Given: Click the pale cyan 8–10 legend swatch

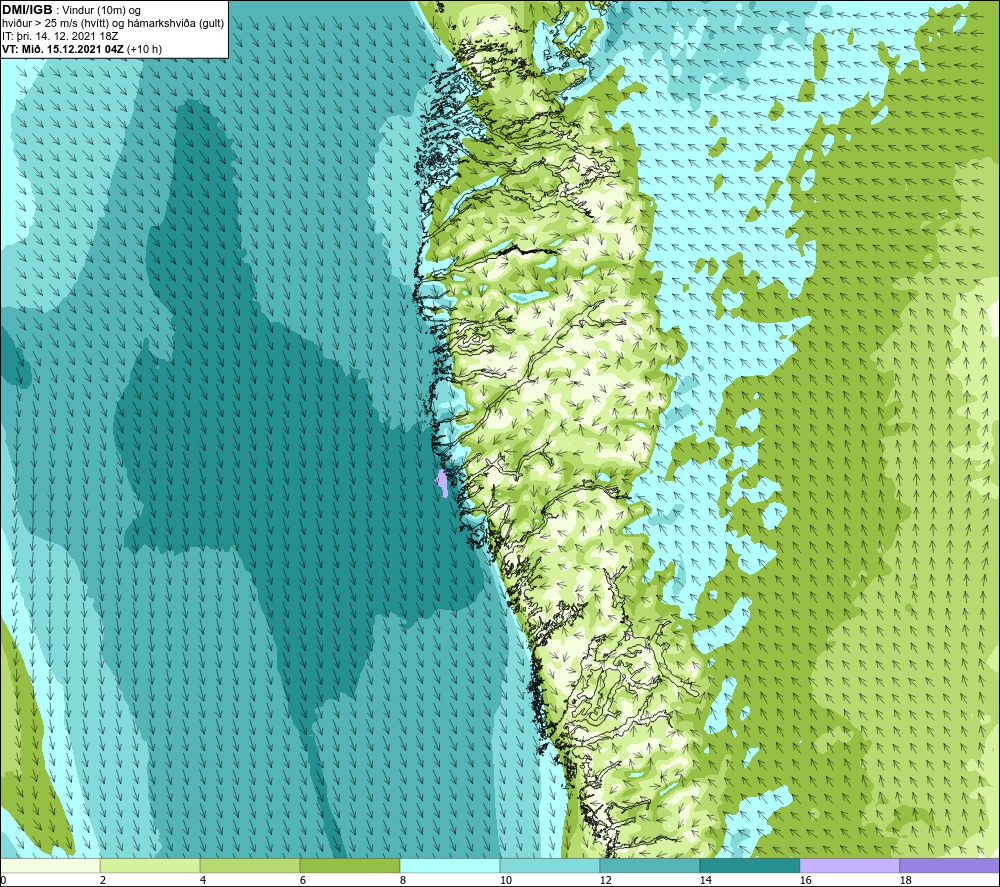Looking at the screenshot, I should coord(450,865).
